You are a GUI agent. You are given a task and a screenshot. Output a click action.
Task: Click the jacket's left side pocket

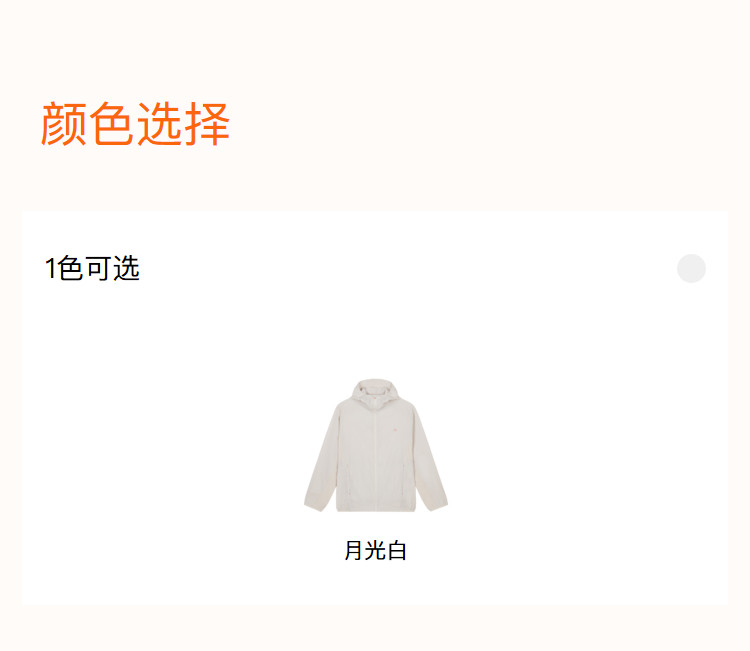[348, 478]
